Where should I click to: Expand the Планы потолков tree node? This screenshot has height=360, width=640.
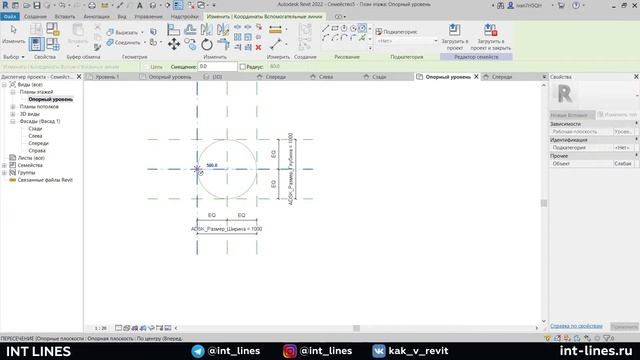(13, 107)
